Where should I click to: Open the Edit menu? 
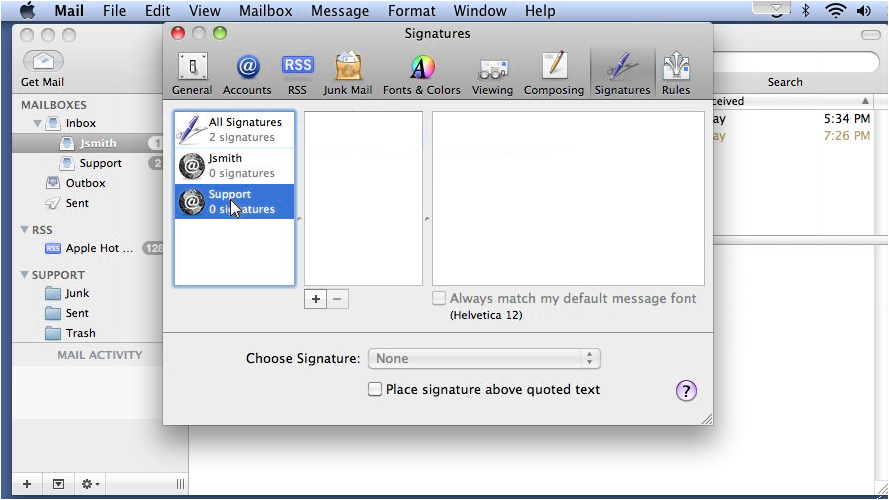tap(157, 10)
